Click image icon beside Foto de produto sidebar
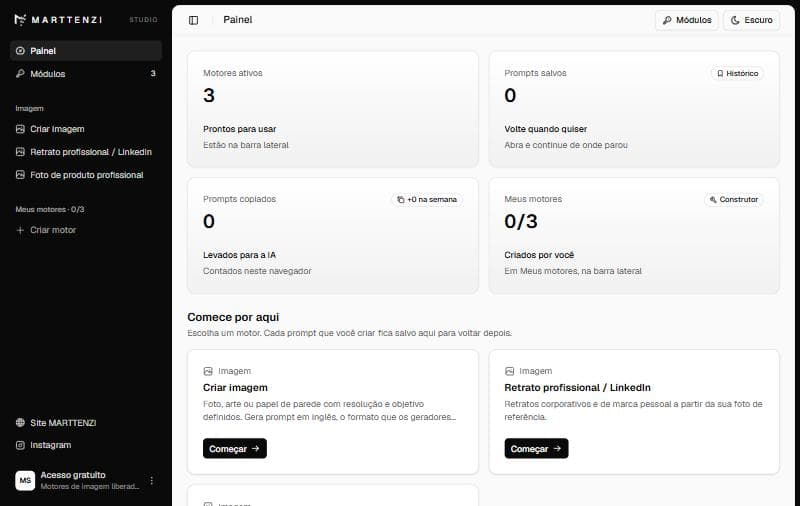This screenshot has width=800, height=506. click(x=20, y=175)
